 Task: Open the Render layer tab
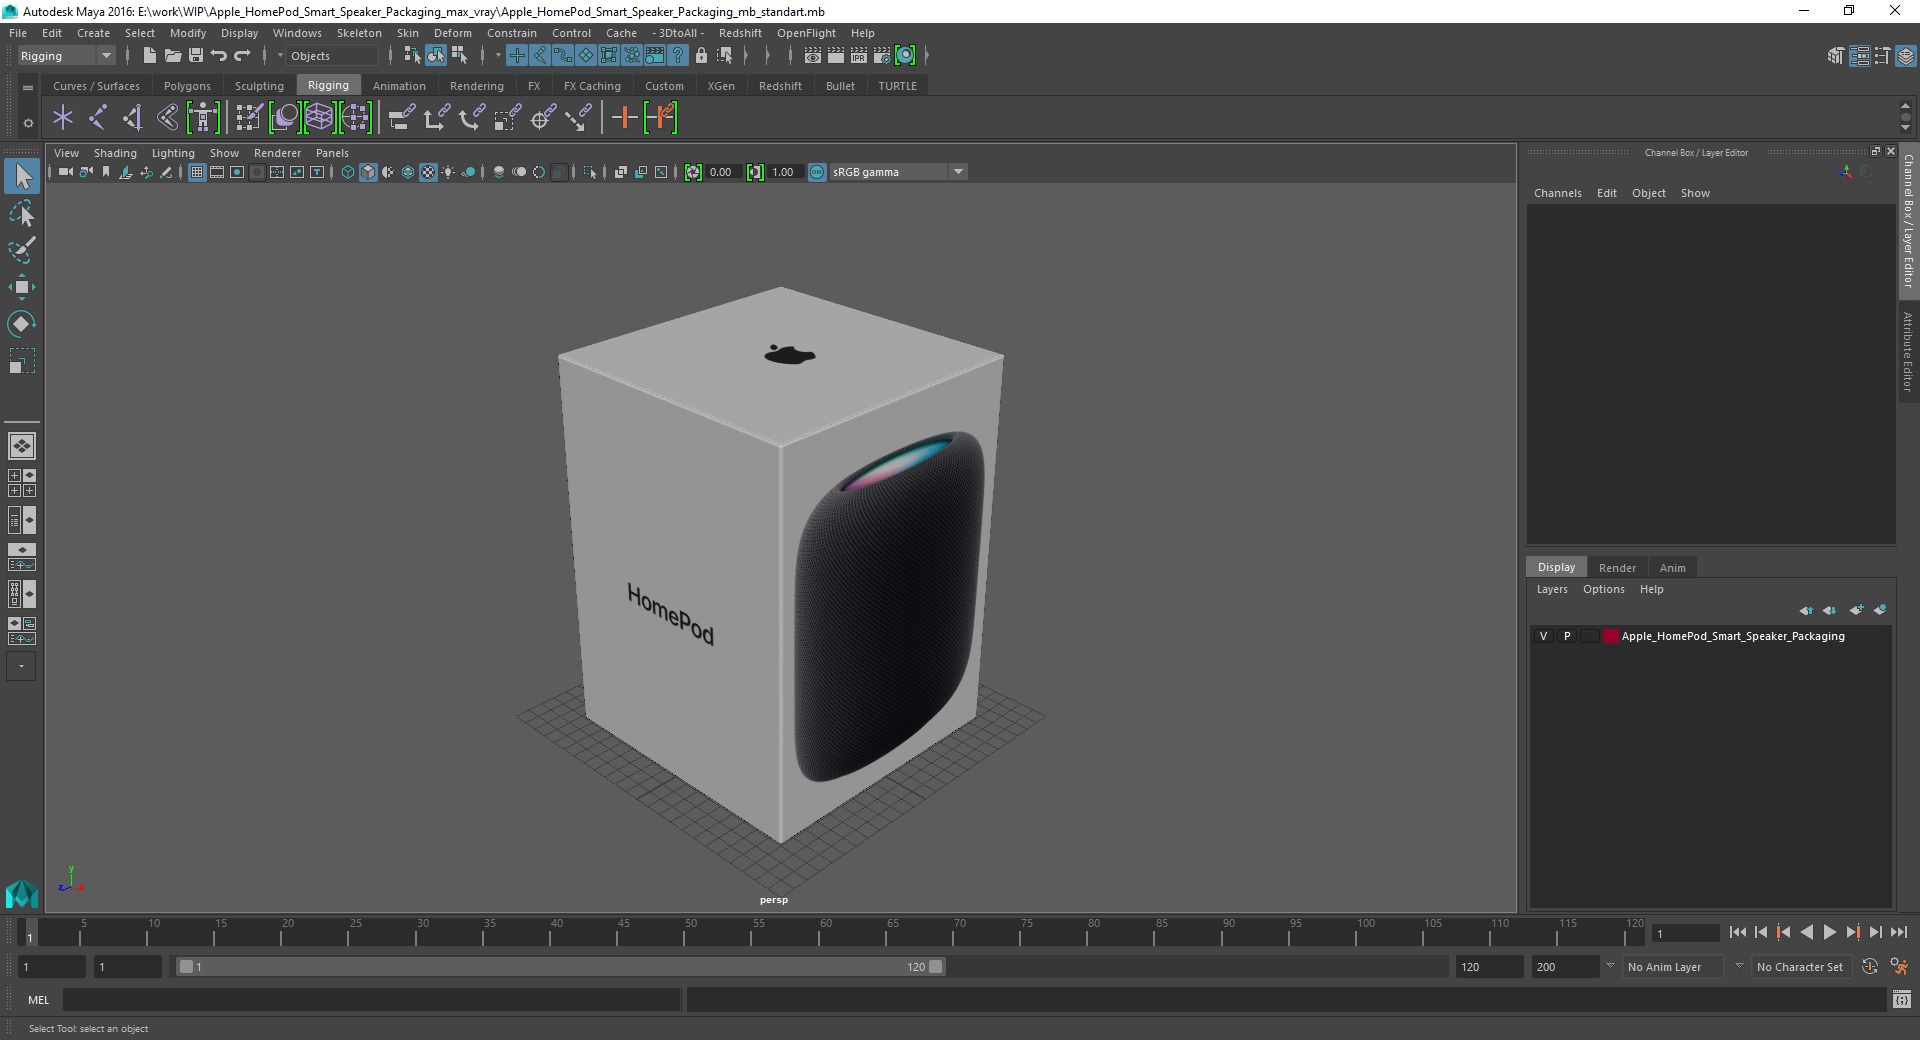1617,567
